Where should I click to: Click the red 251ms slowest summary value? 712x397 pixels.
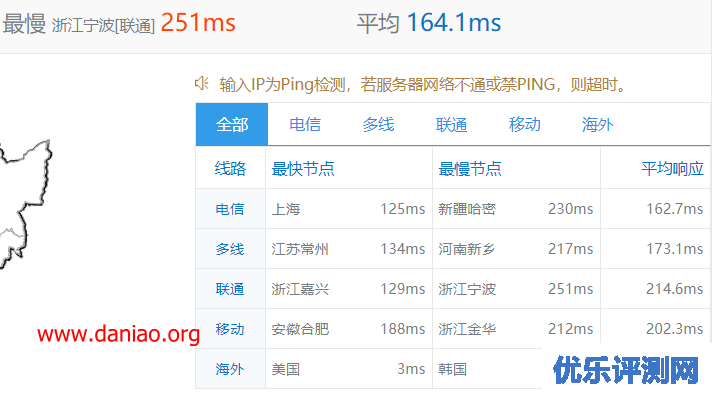(x=198, y=22)
